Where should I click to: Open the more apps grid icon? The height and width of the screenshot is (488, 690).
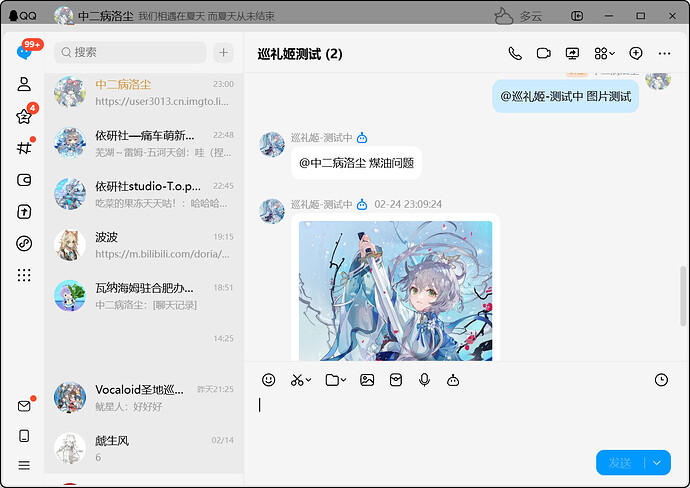click(24, 275)
